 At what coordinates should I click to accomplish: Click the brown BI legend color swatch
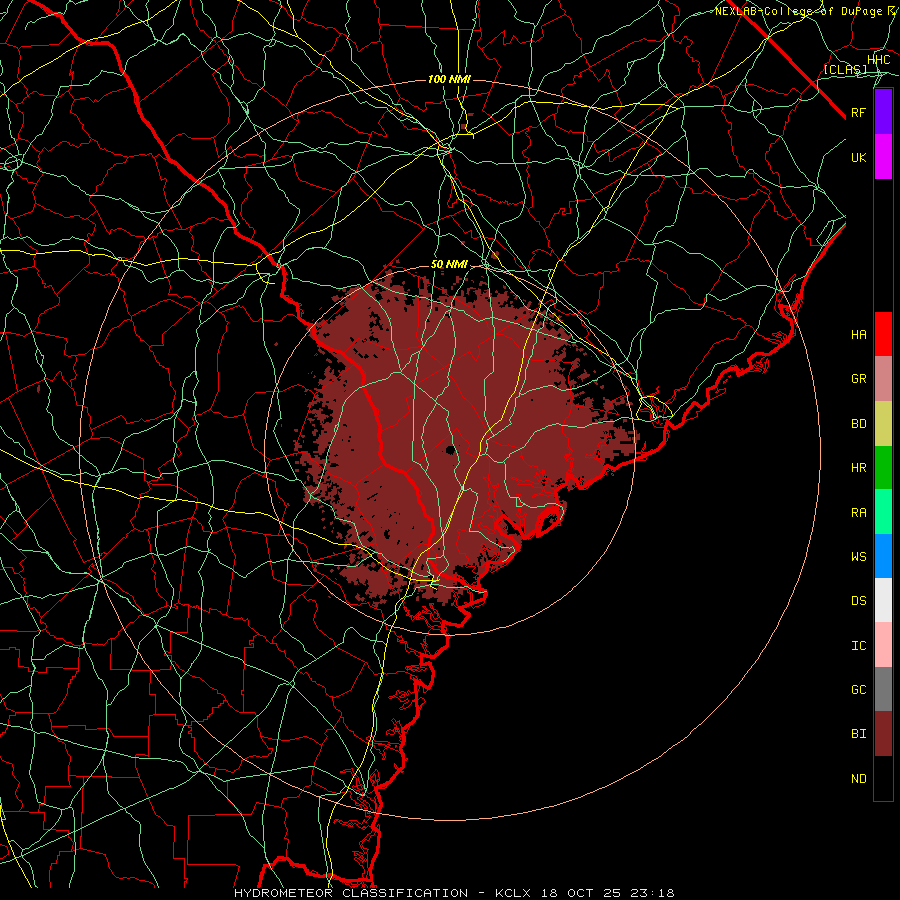(883, 734)
